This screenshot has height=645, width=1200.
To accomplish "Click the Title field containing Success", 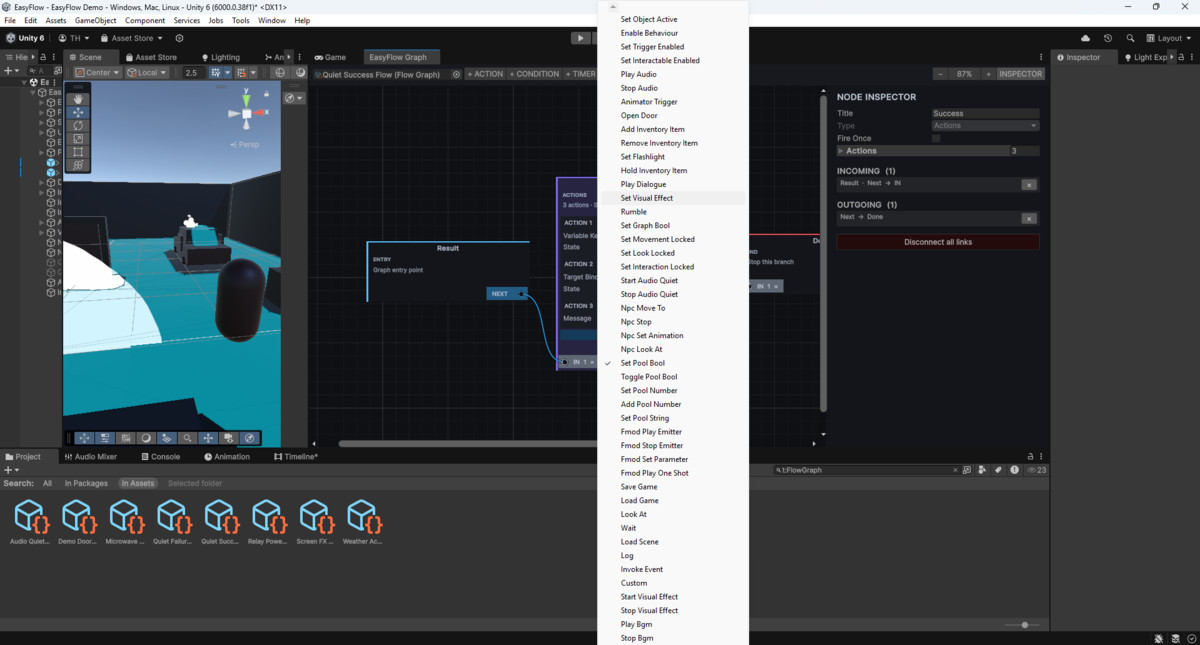I will click(x=985, y=113).
